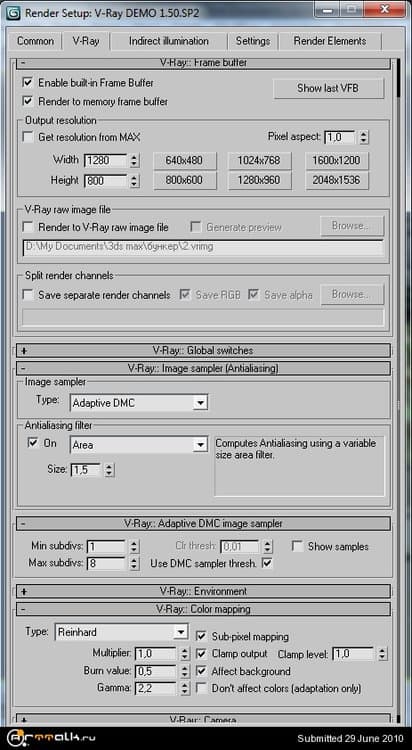This screenshot has width=412, height=750.
Task: Choose the 1024x768 resolution preset
Action: pyautogui.click(x=259, y=161)
